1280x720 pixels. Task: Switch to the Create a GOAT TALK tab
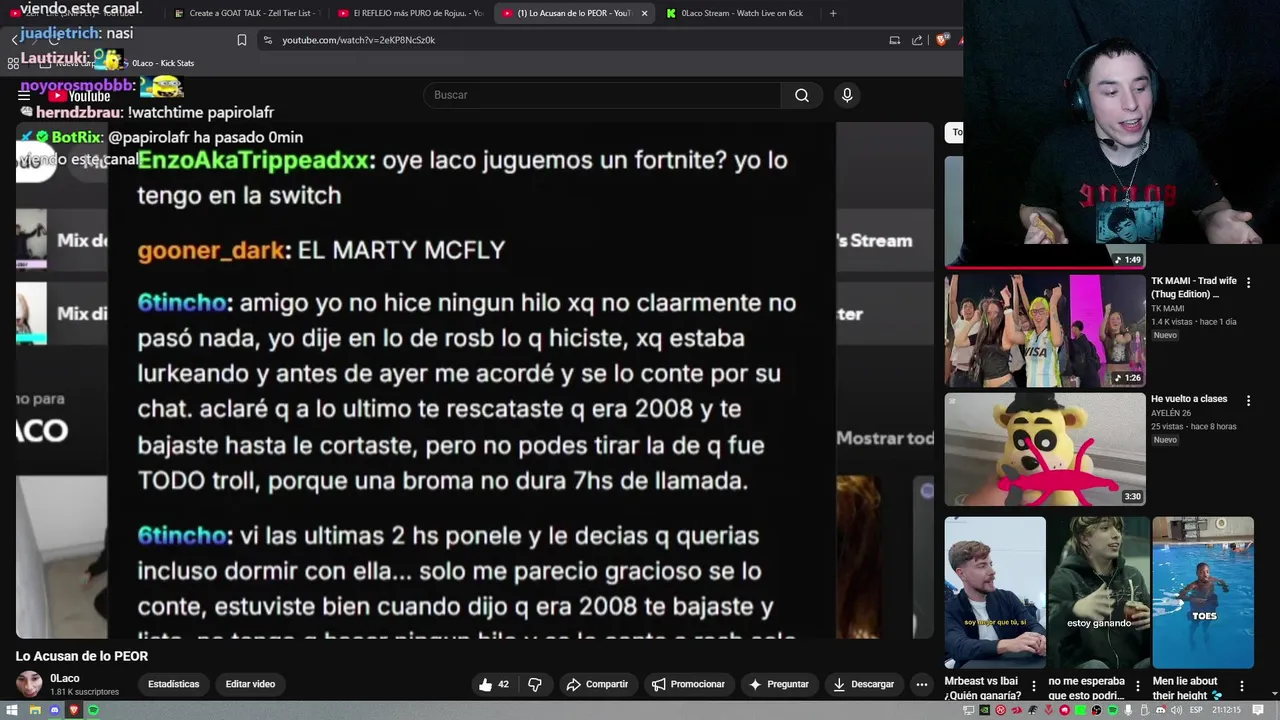pyautogui.click(x=246, y=13)
